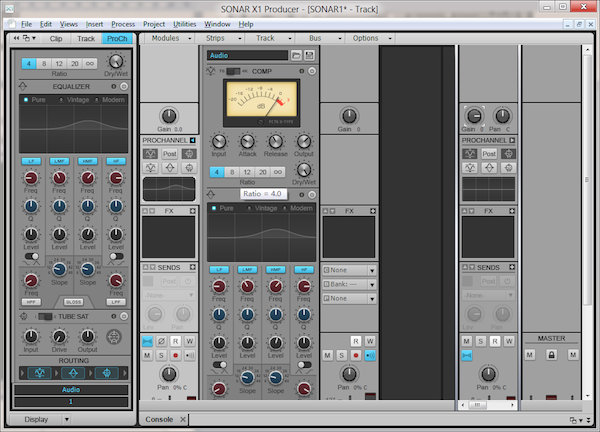Toggle input echo on first audio strip
The image size is (600, 432).
point(190,355)
